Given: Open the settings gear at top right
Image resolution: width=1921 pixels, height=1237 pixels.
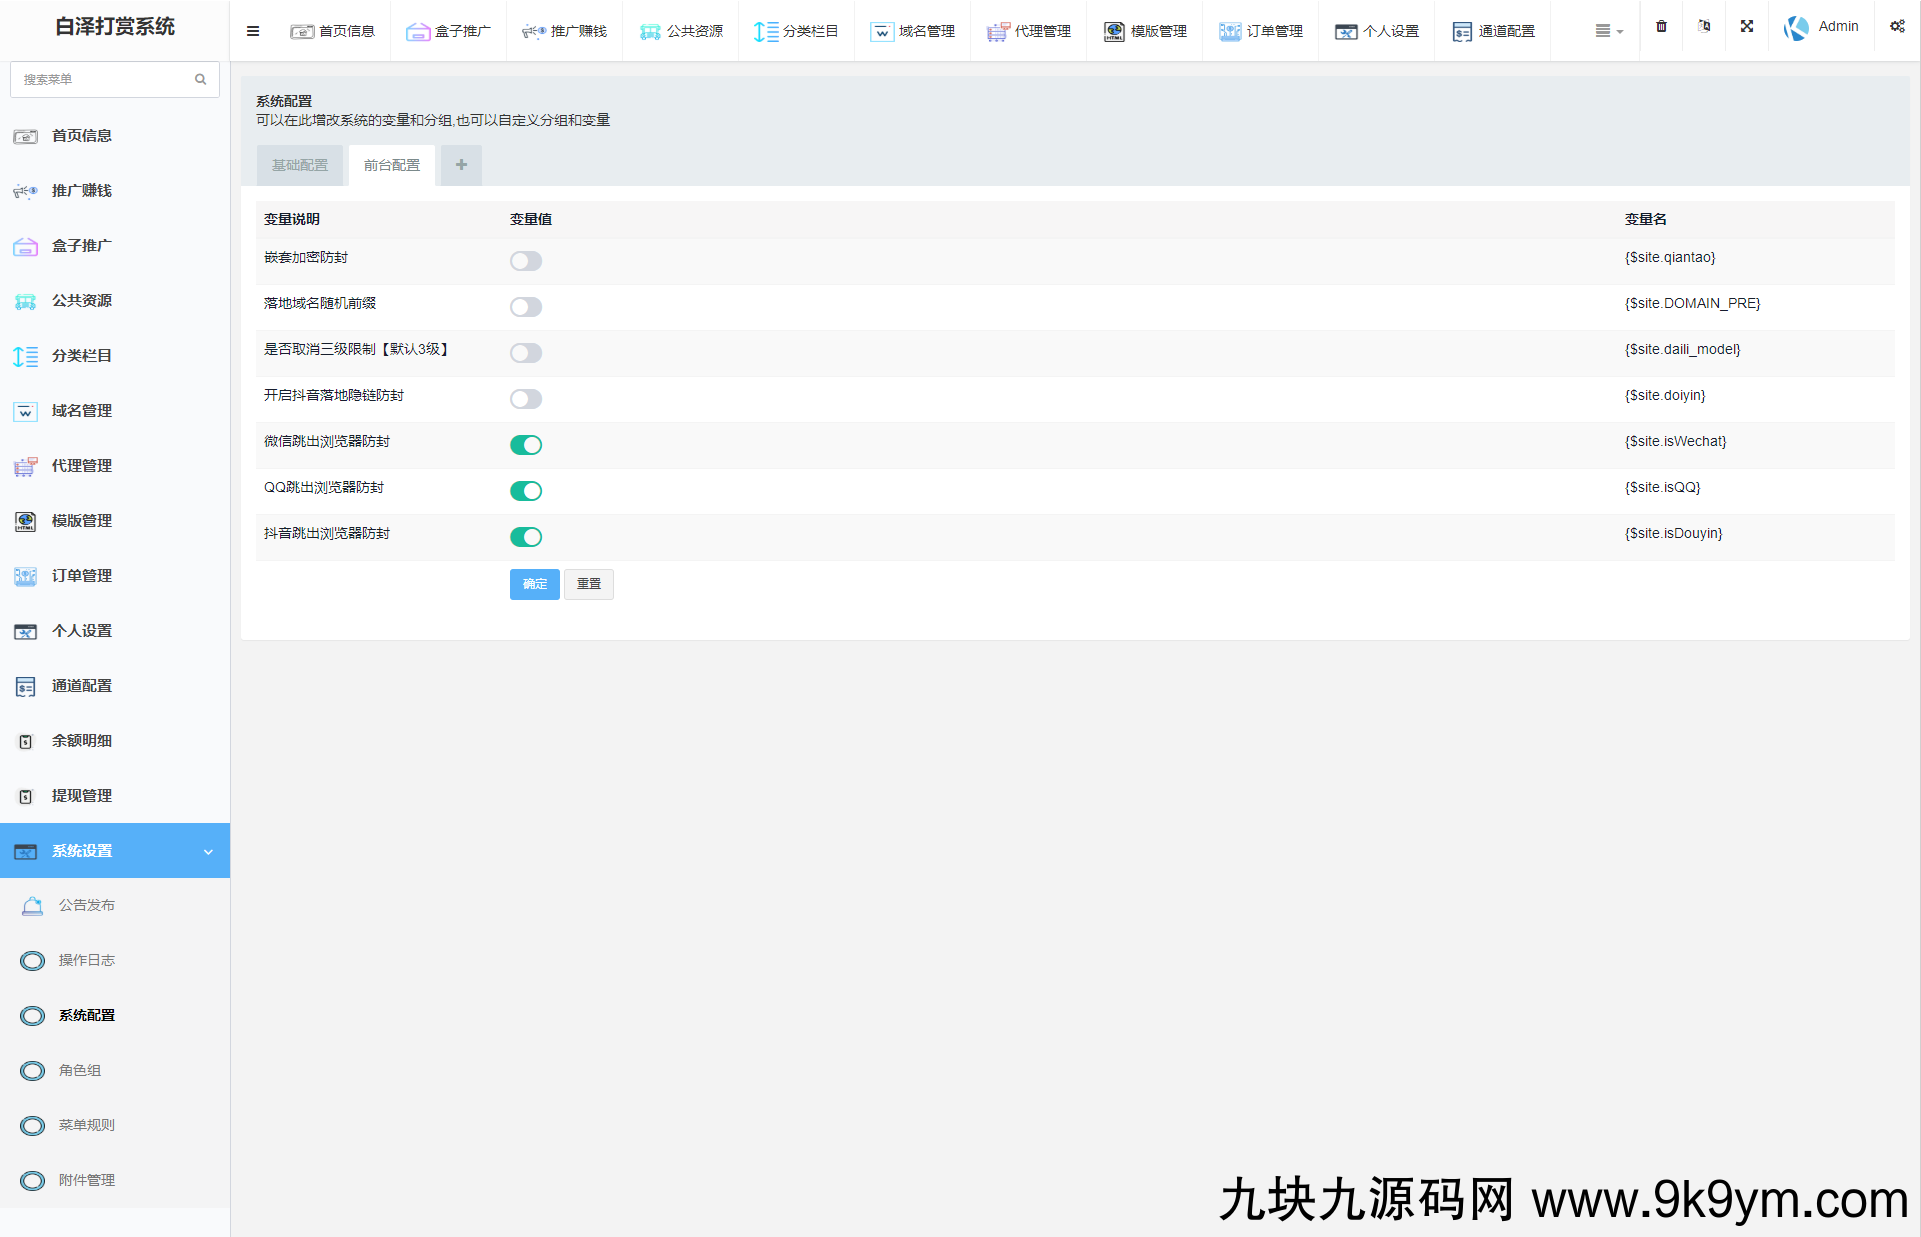Looking at the screenshot, I should tap(1898, 27).
